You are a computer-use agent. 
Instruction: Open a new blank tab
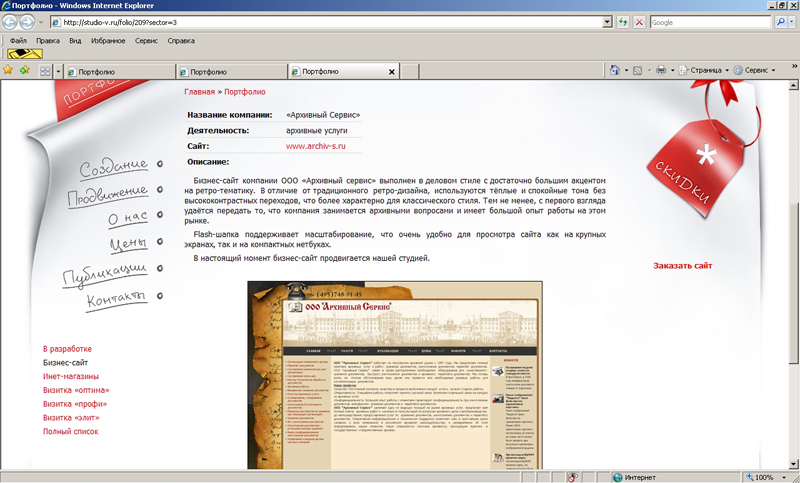click(409, 72)
